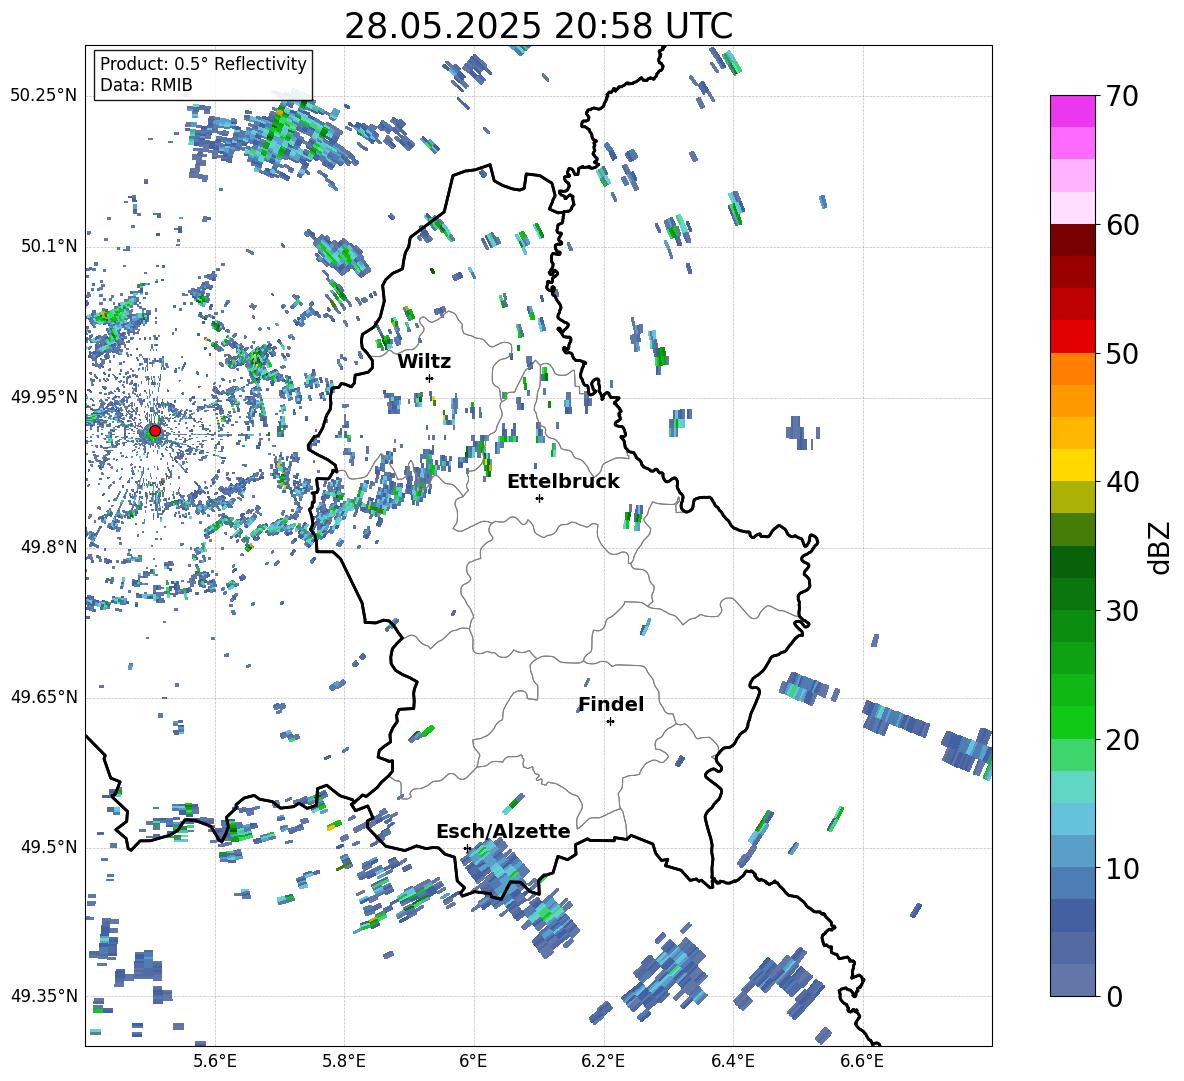The height and width of the screenshot is (1081, 1184).
Task: Click the 49.65°N latitude label
Action: (x=44, y=697)
